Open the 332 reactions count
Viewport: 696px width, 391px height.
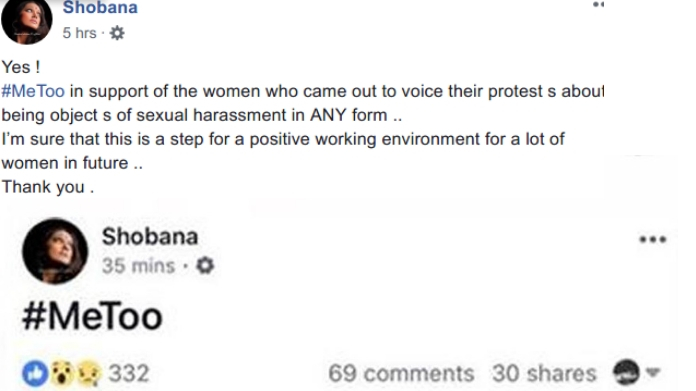click(x=129, y=373)
